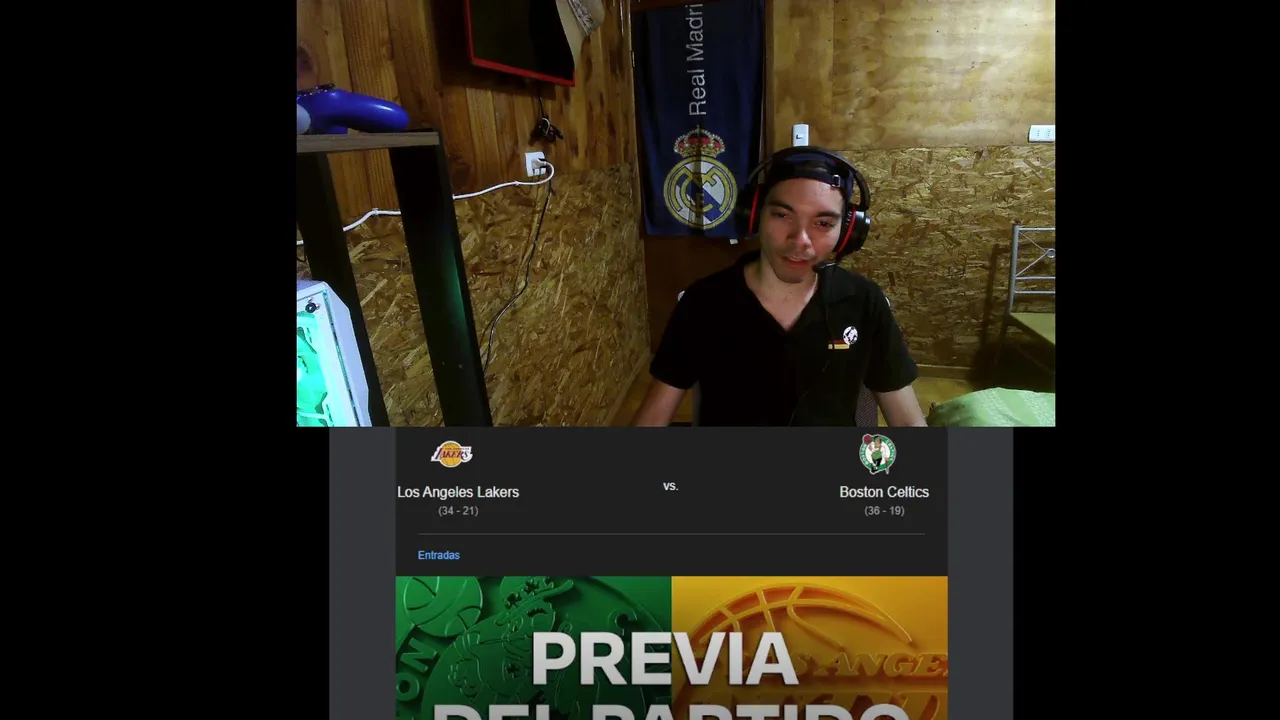Select the Los Angeles Lakers team name
The image size is (1280, 720).
pos(458,492)
